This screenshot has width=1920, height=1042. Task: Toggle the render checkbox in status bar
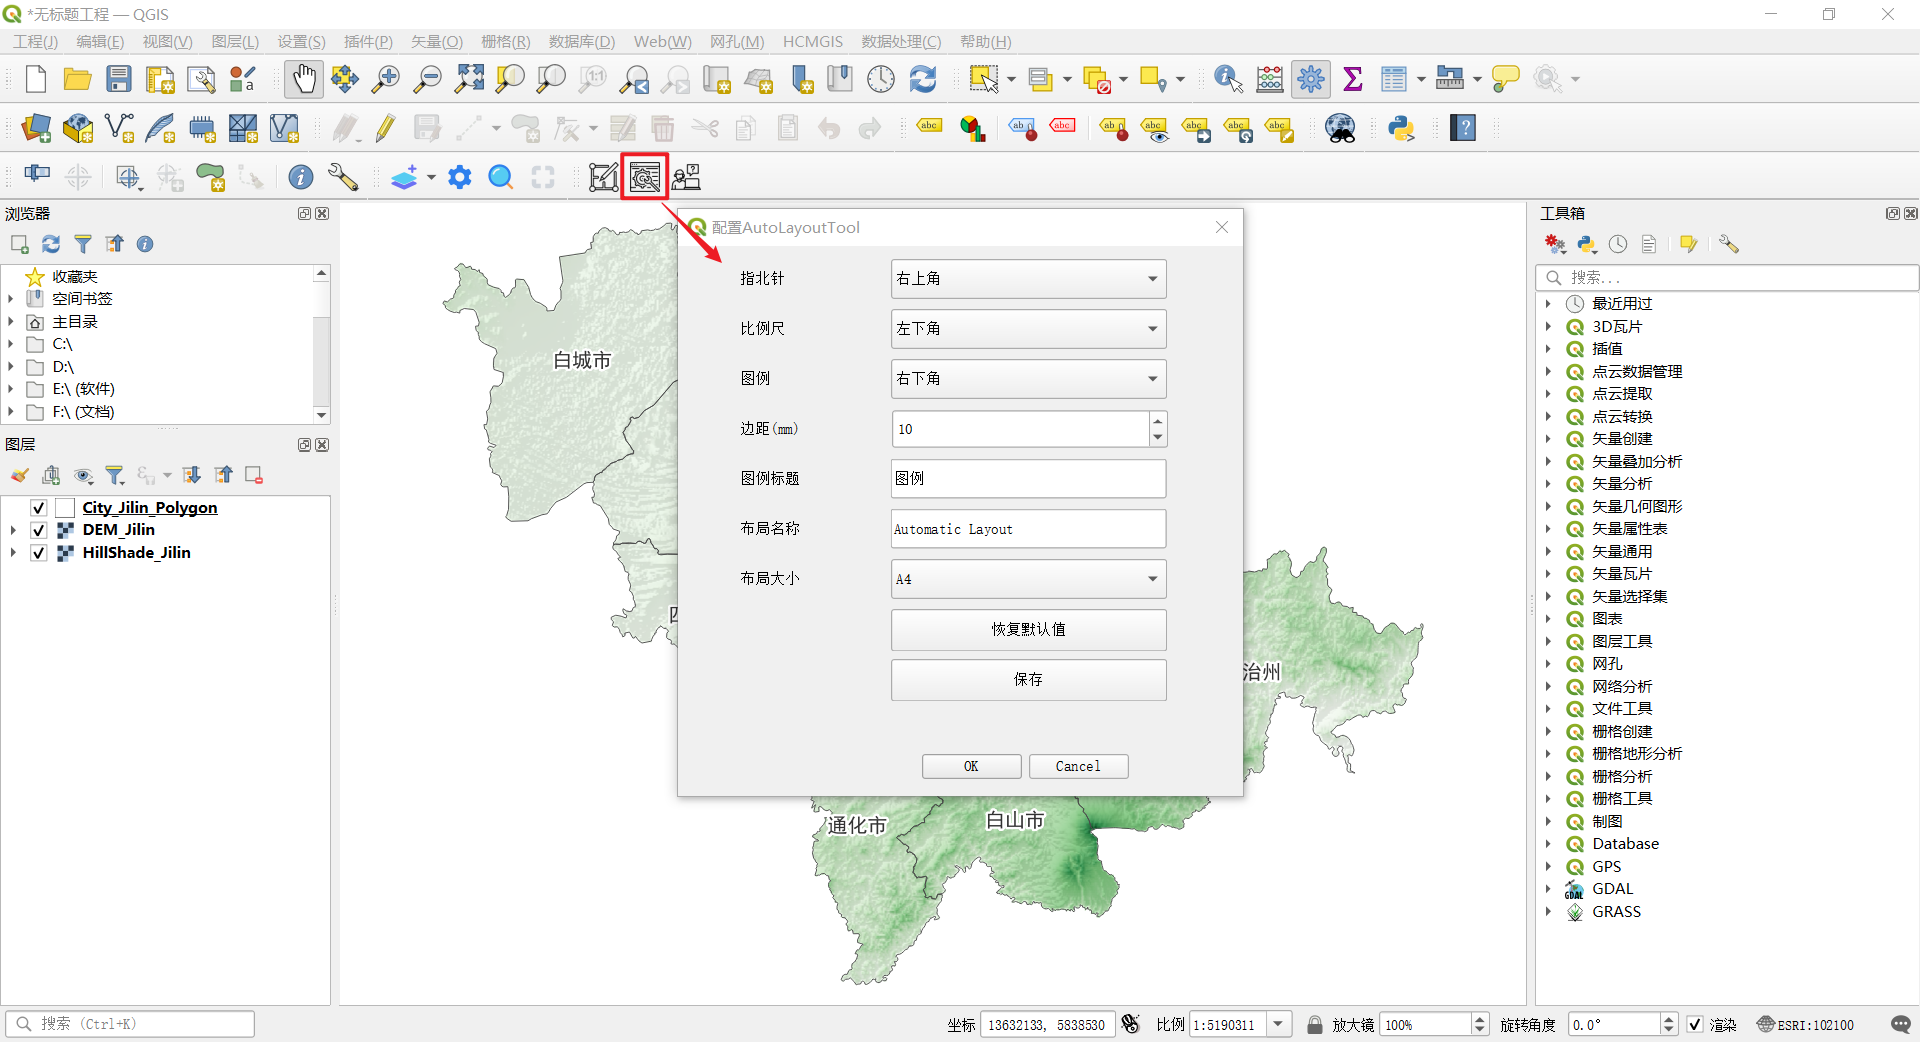click(1695, 1024)
